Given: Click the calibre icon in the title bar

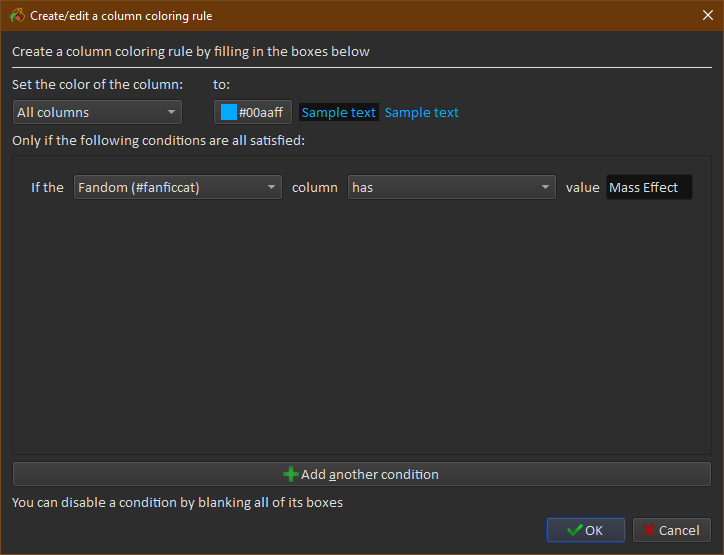Looking at the screenshot, I should coord(17,15).
